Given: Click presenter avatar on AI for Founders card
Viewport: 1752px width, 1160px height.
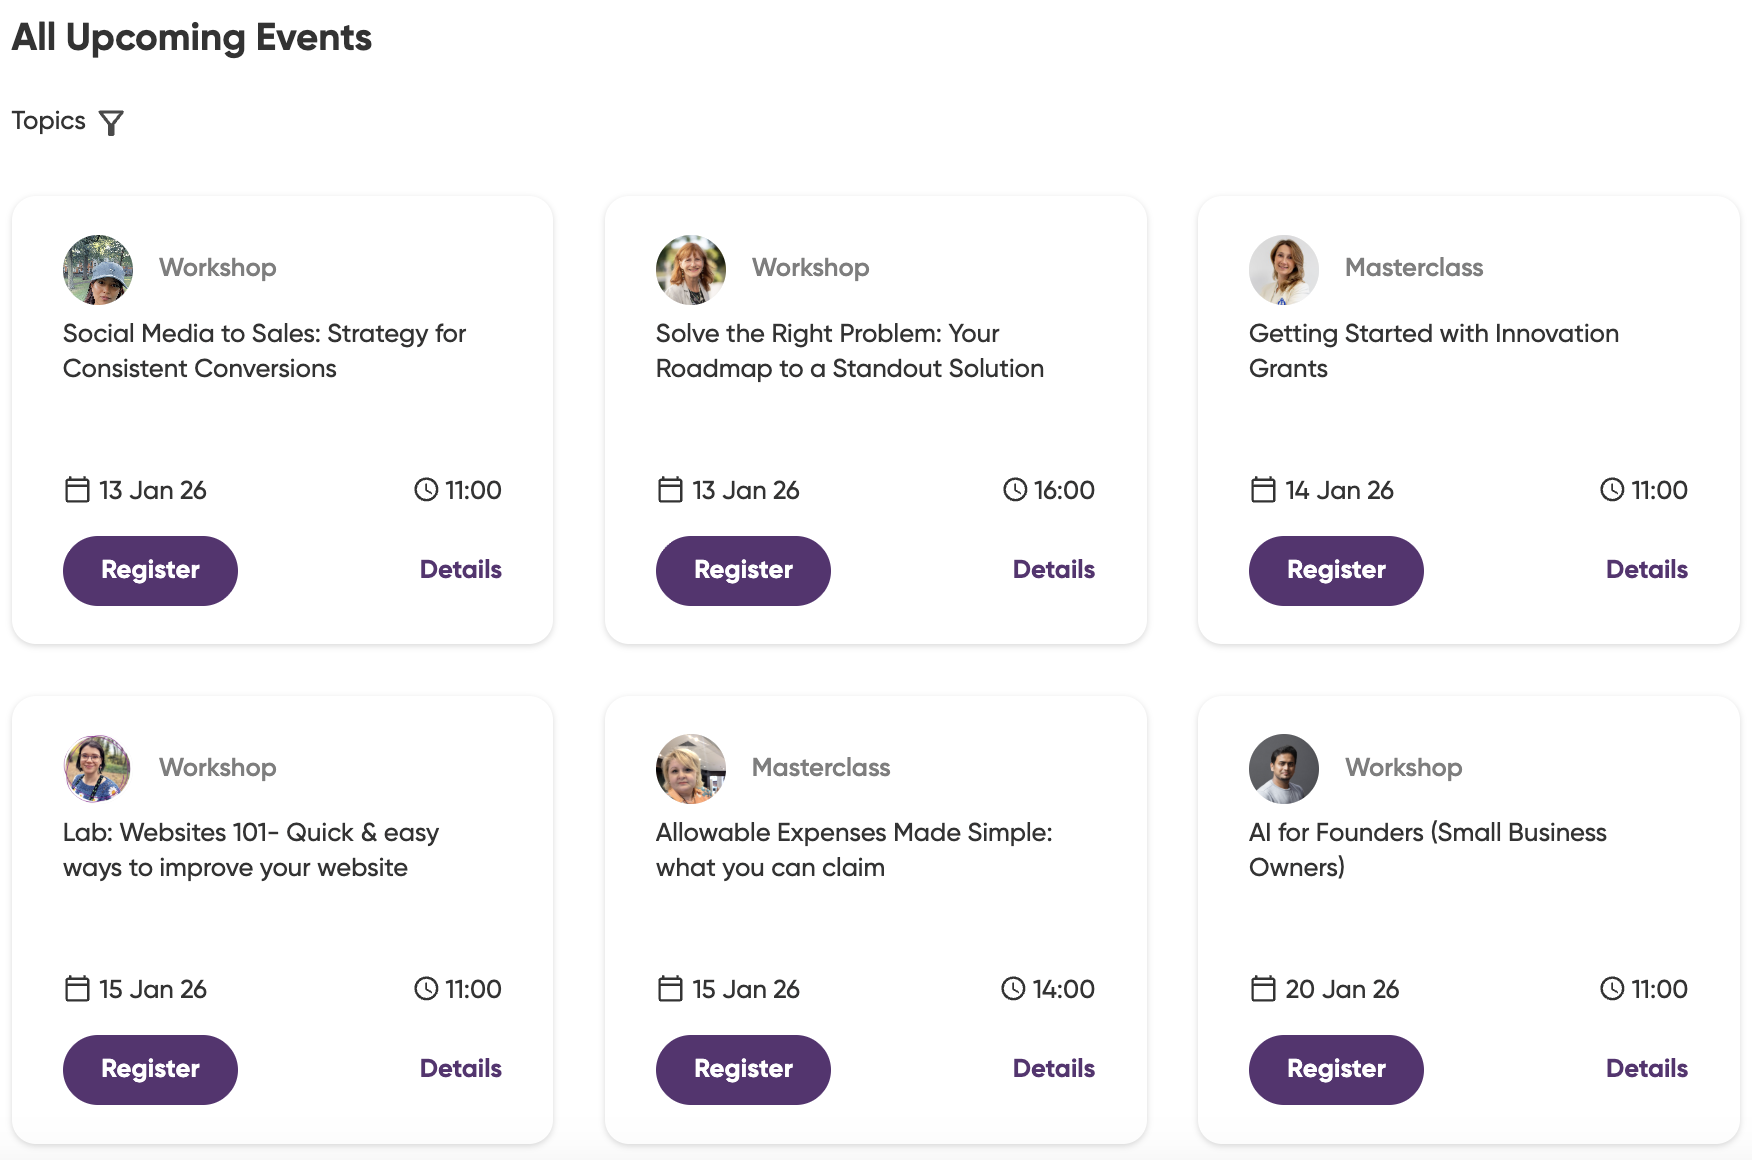Looking at the screenshot, I should pyautogui.click(x=1284, y=769).
